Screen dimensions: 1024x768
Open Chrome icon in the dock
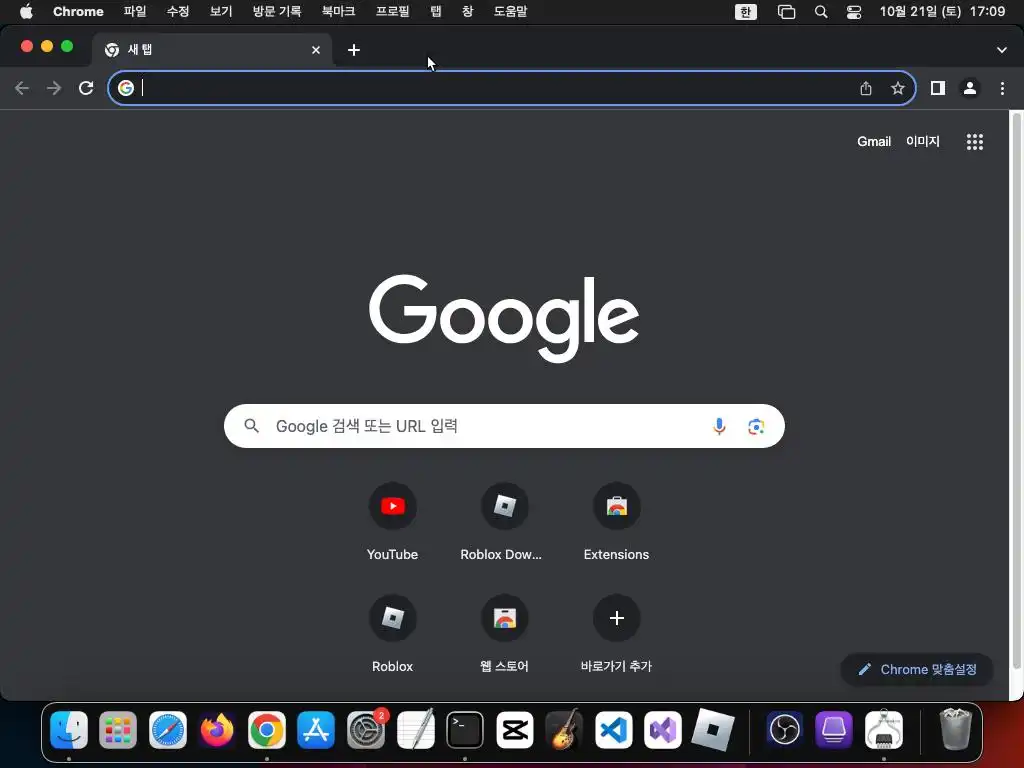point(266,729)
